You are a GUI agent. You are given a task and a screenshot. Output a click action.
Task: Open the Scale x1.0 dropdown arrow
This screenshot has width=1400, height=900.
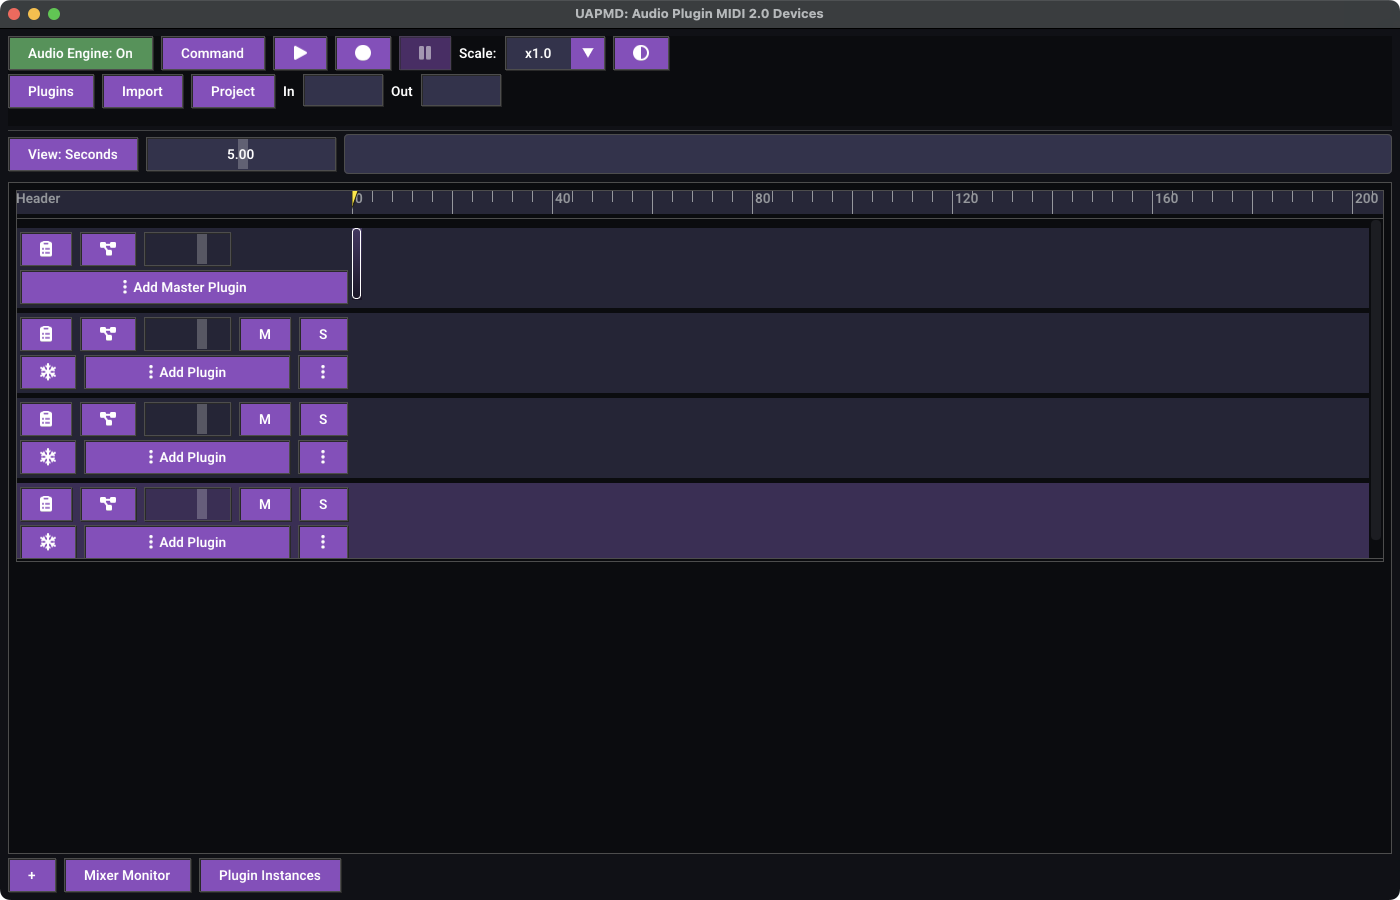588,53
